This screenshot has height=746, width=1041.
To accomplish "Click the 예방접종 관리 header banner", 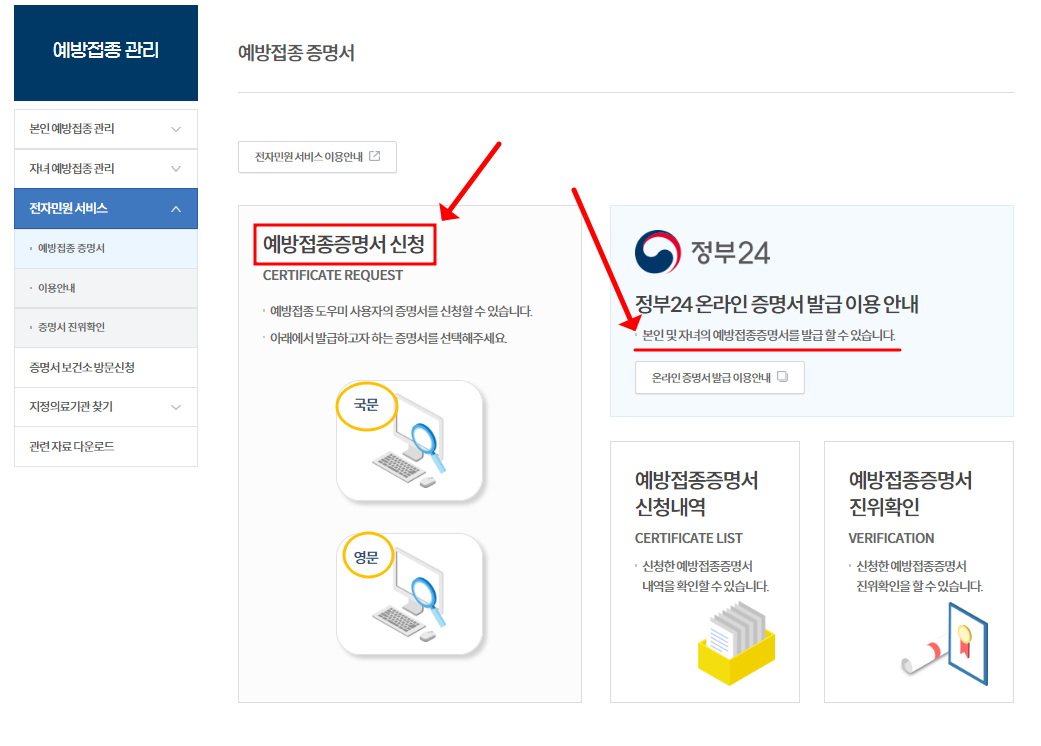I will coord(105,52).
